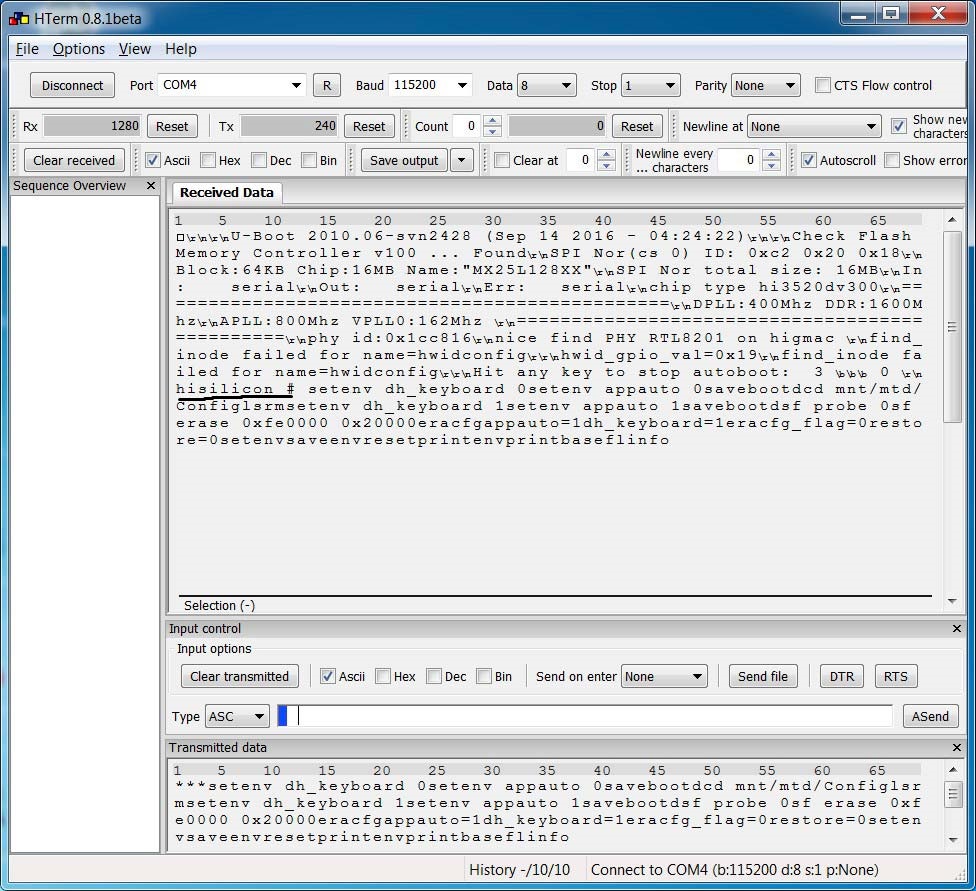Close the Sequence Overview panel
The width and height of the screenshot is (976, 891).
click(x=151, y=186)
